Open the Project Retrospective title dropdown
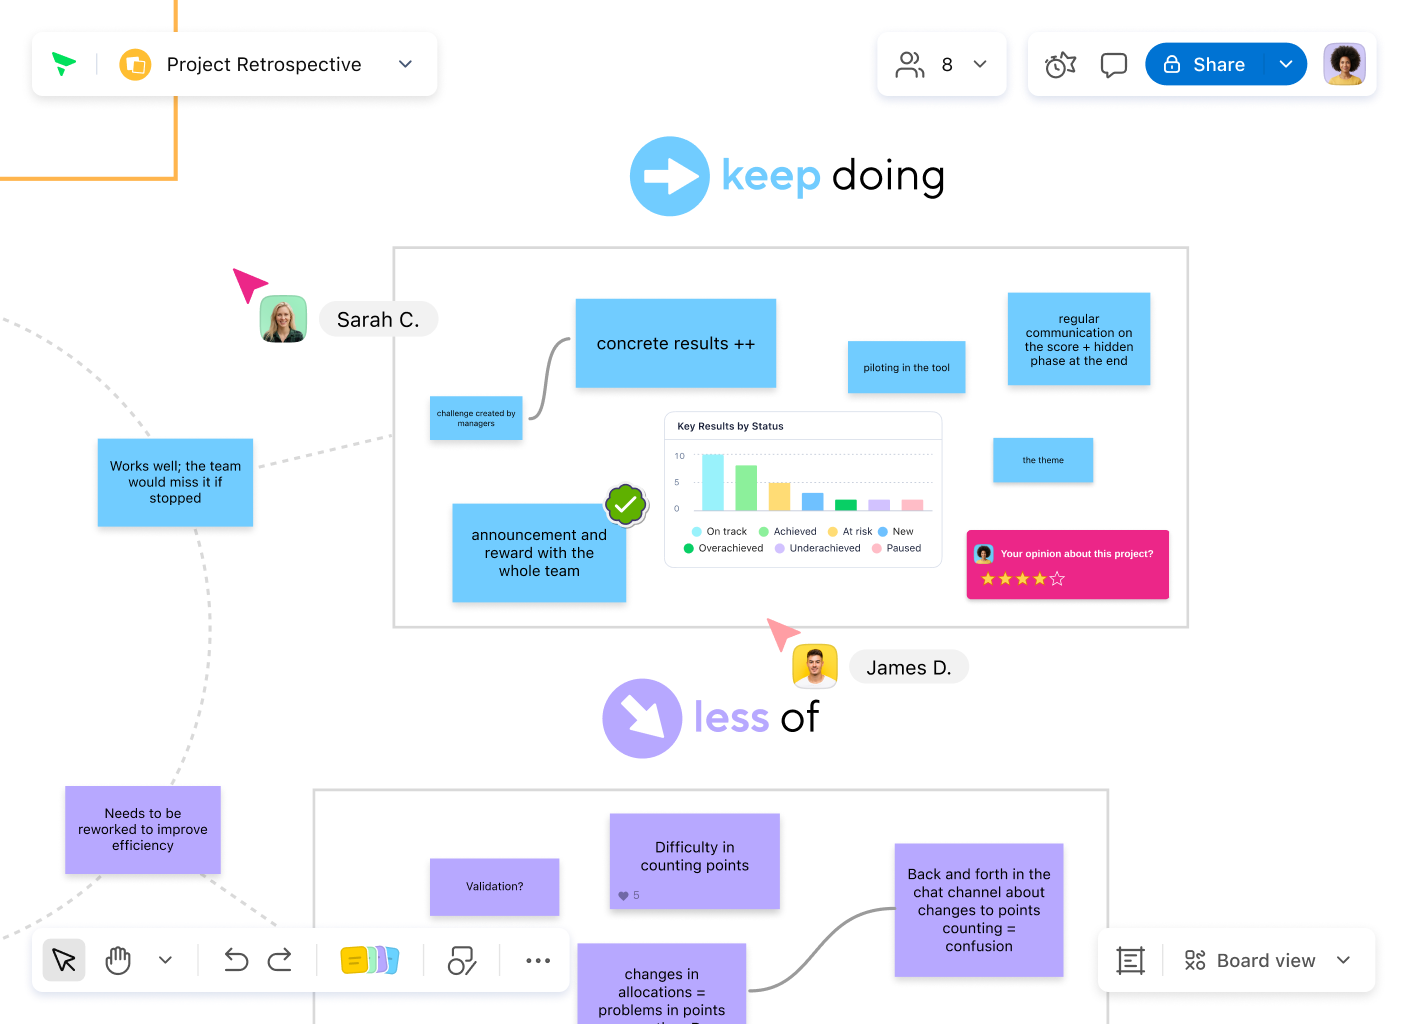Viewport: 1408px width, 1024px height. pos(405,64)
